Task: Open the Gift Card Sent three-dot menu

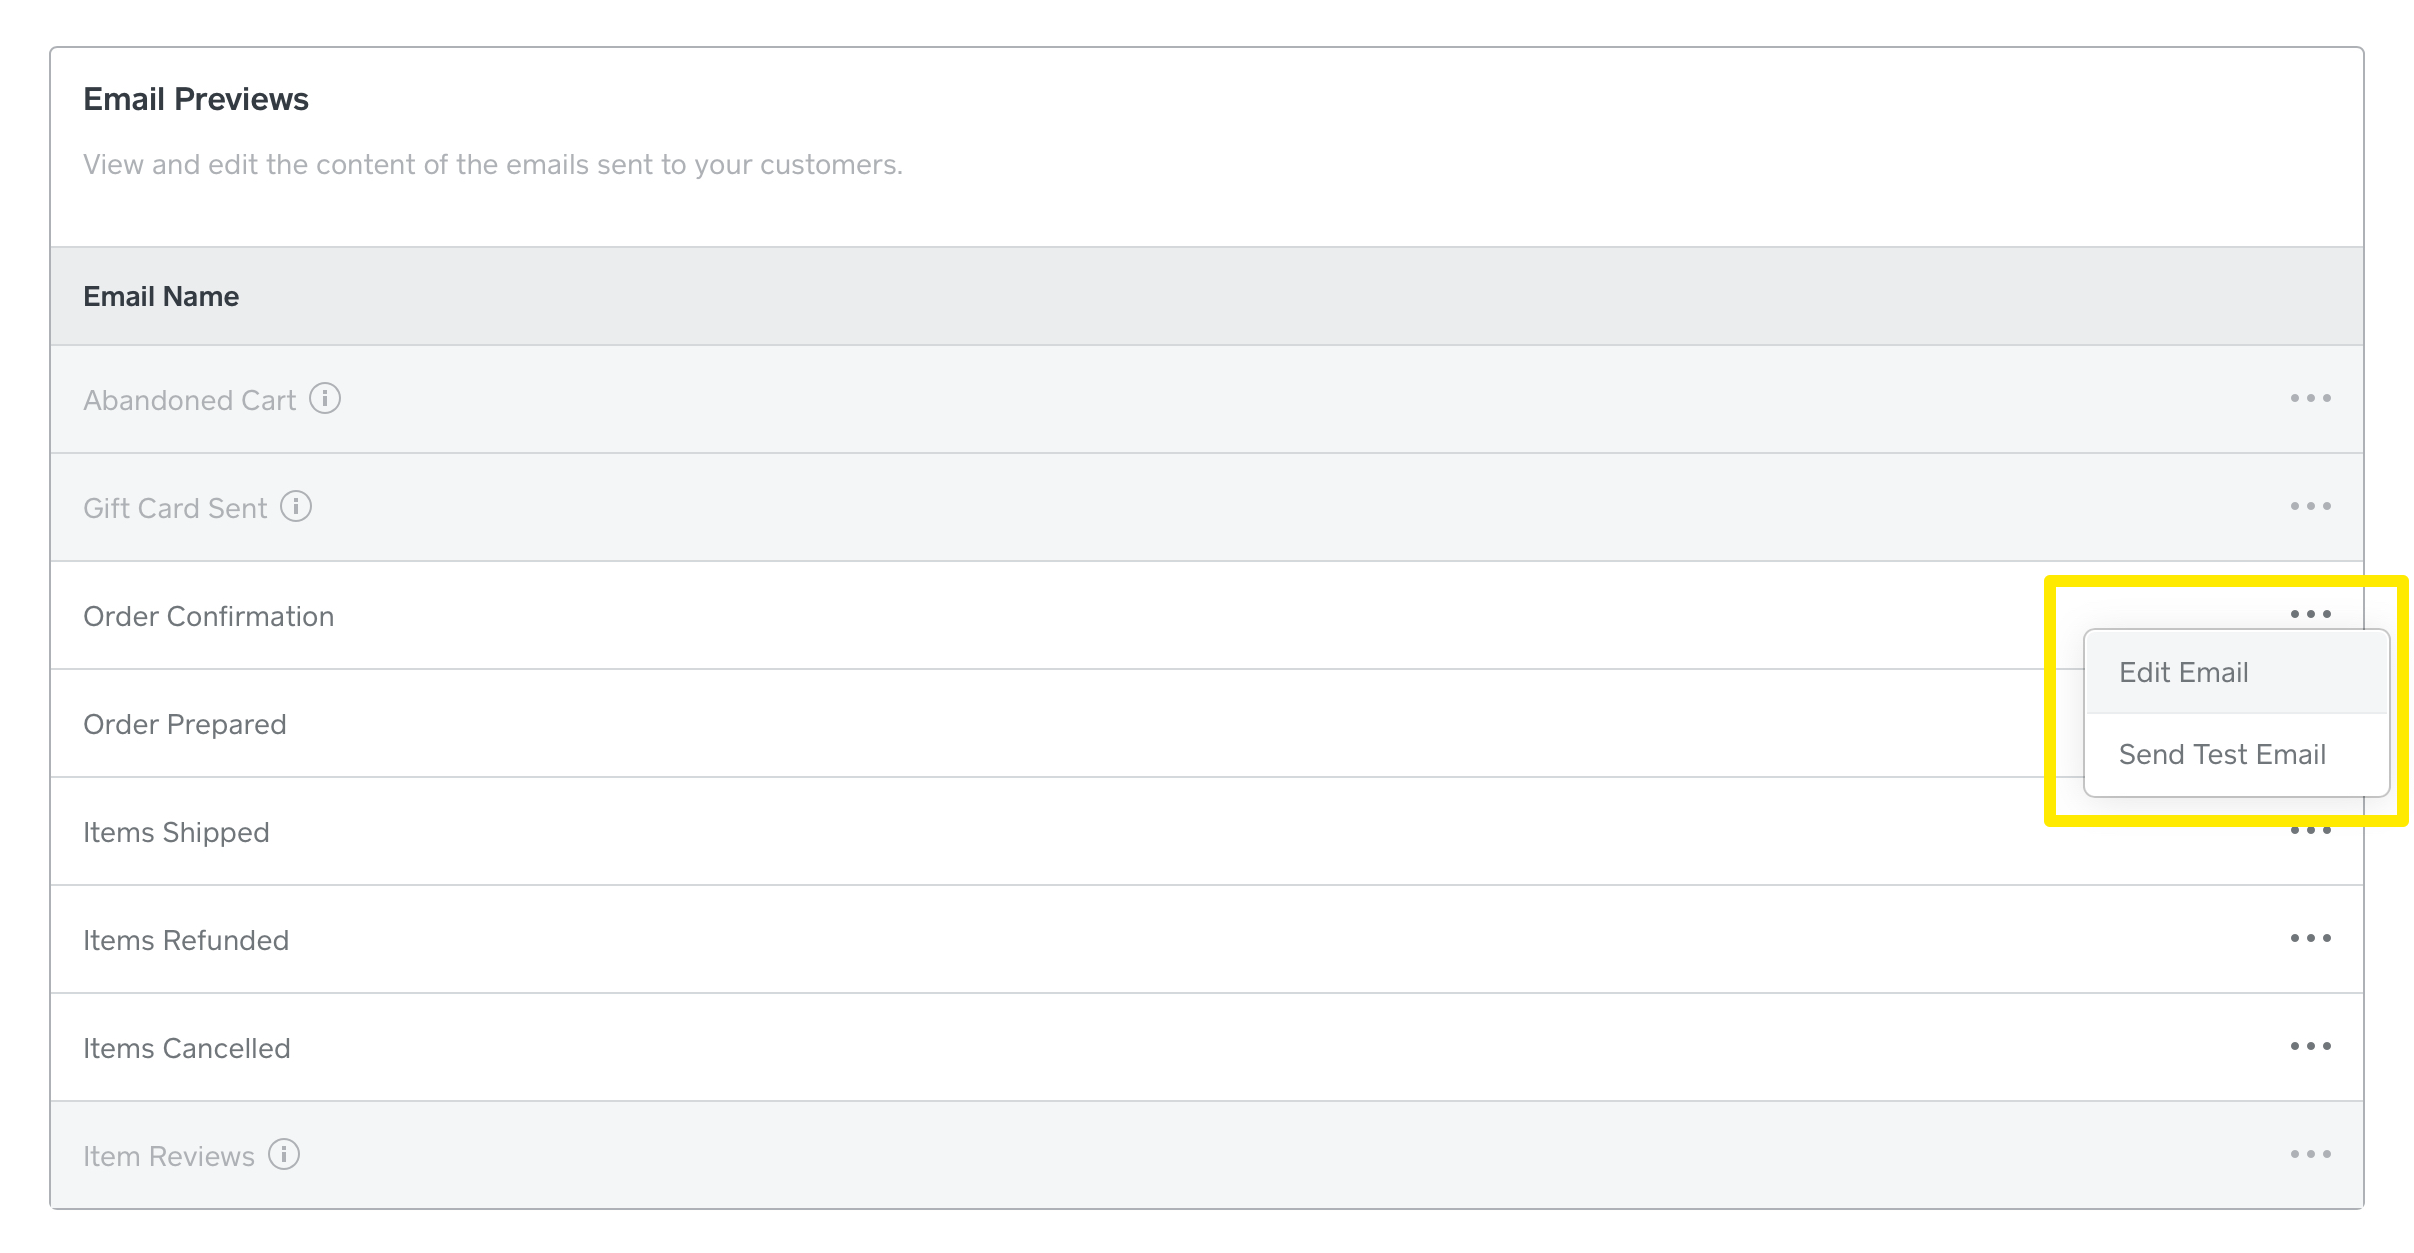Action: (2310, 507)
